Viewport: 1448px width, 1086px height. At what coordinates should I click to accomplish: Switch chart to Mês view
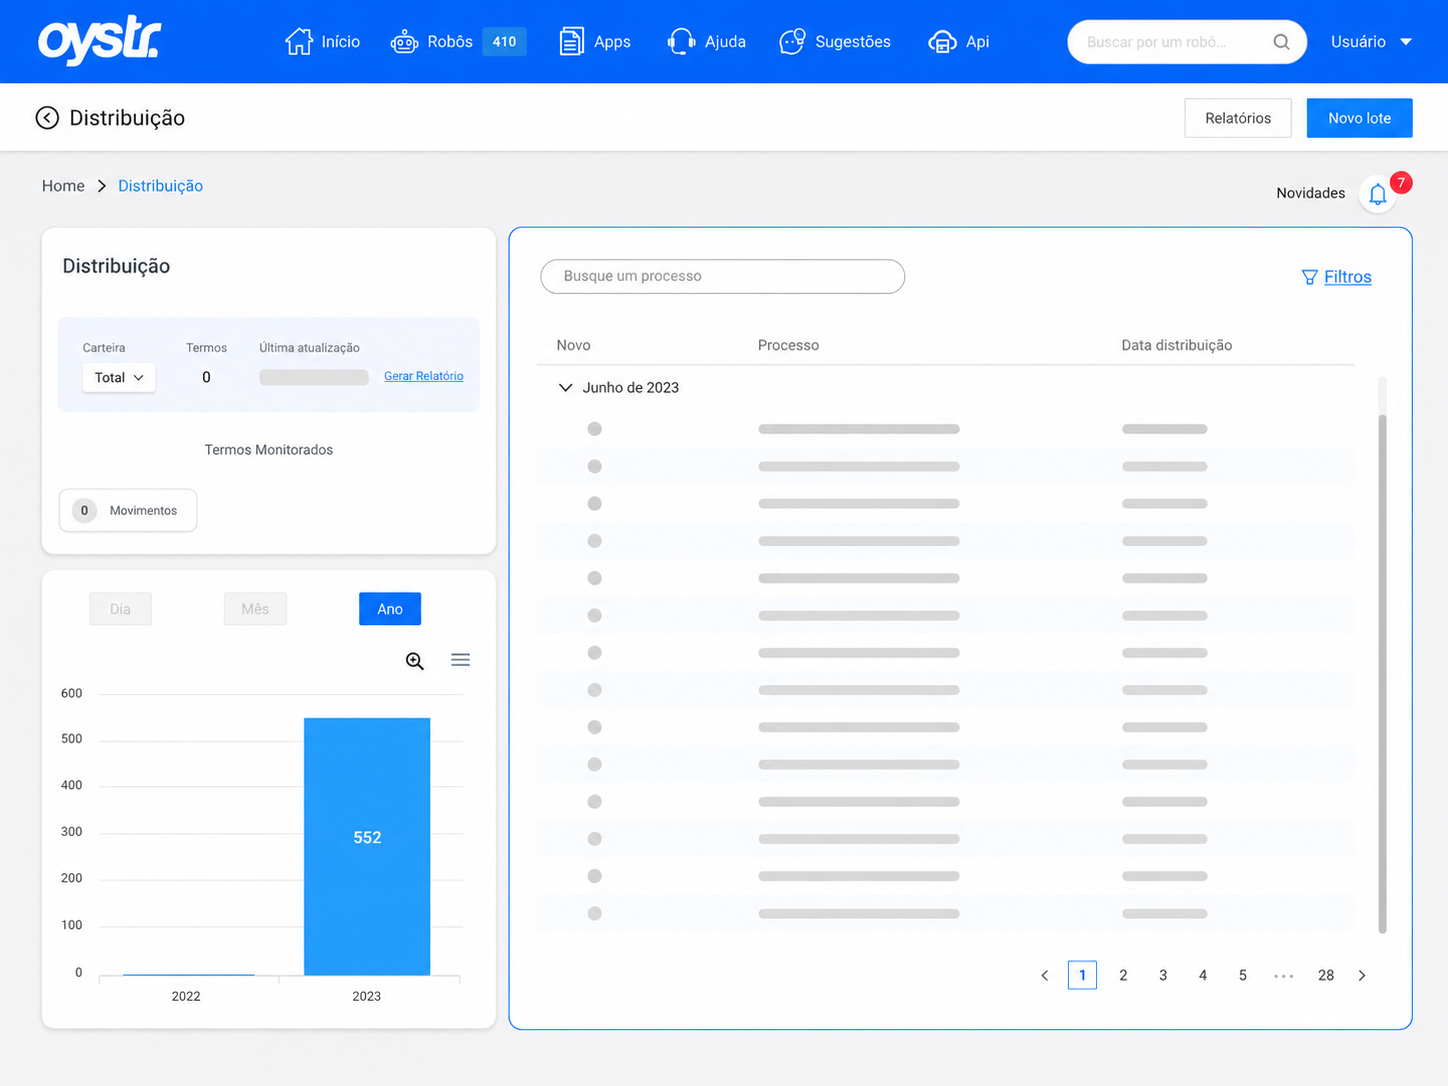(255, 609)
